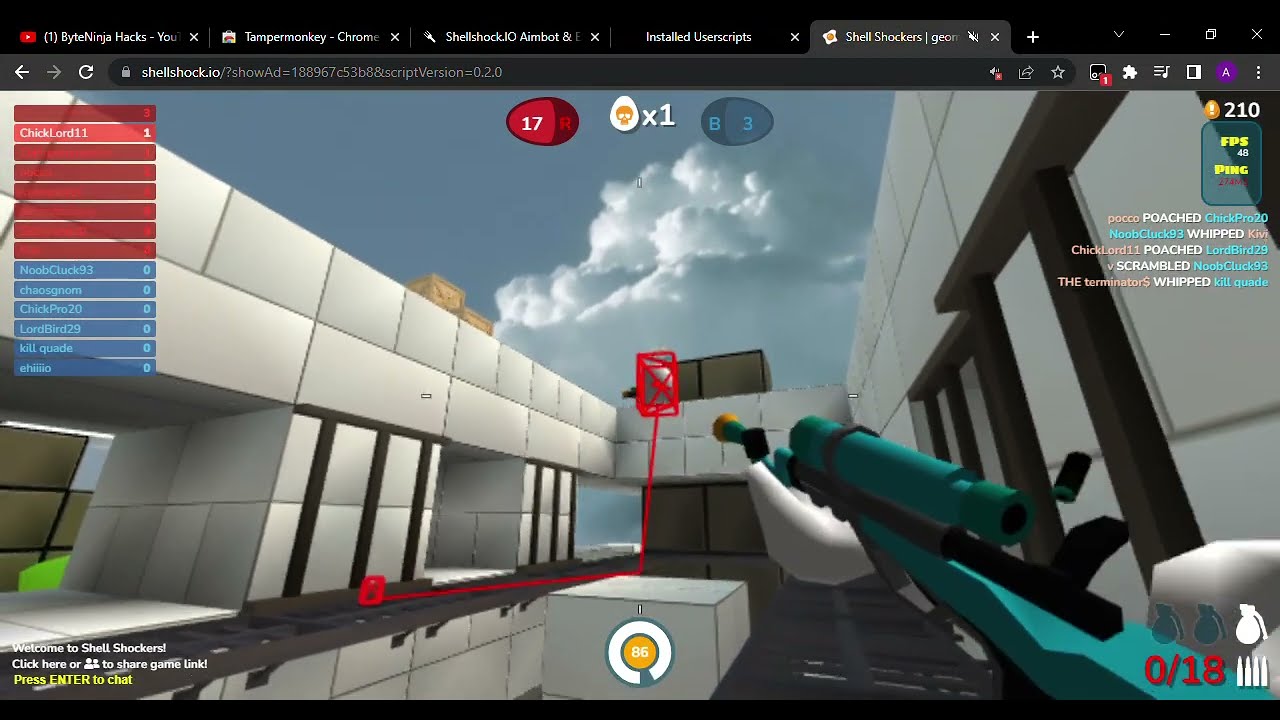Image resolution: width=1280 pixels, height=720 pixels.
Task: Close the Installed Userscripts tab
Action: tap(794, 37)
